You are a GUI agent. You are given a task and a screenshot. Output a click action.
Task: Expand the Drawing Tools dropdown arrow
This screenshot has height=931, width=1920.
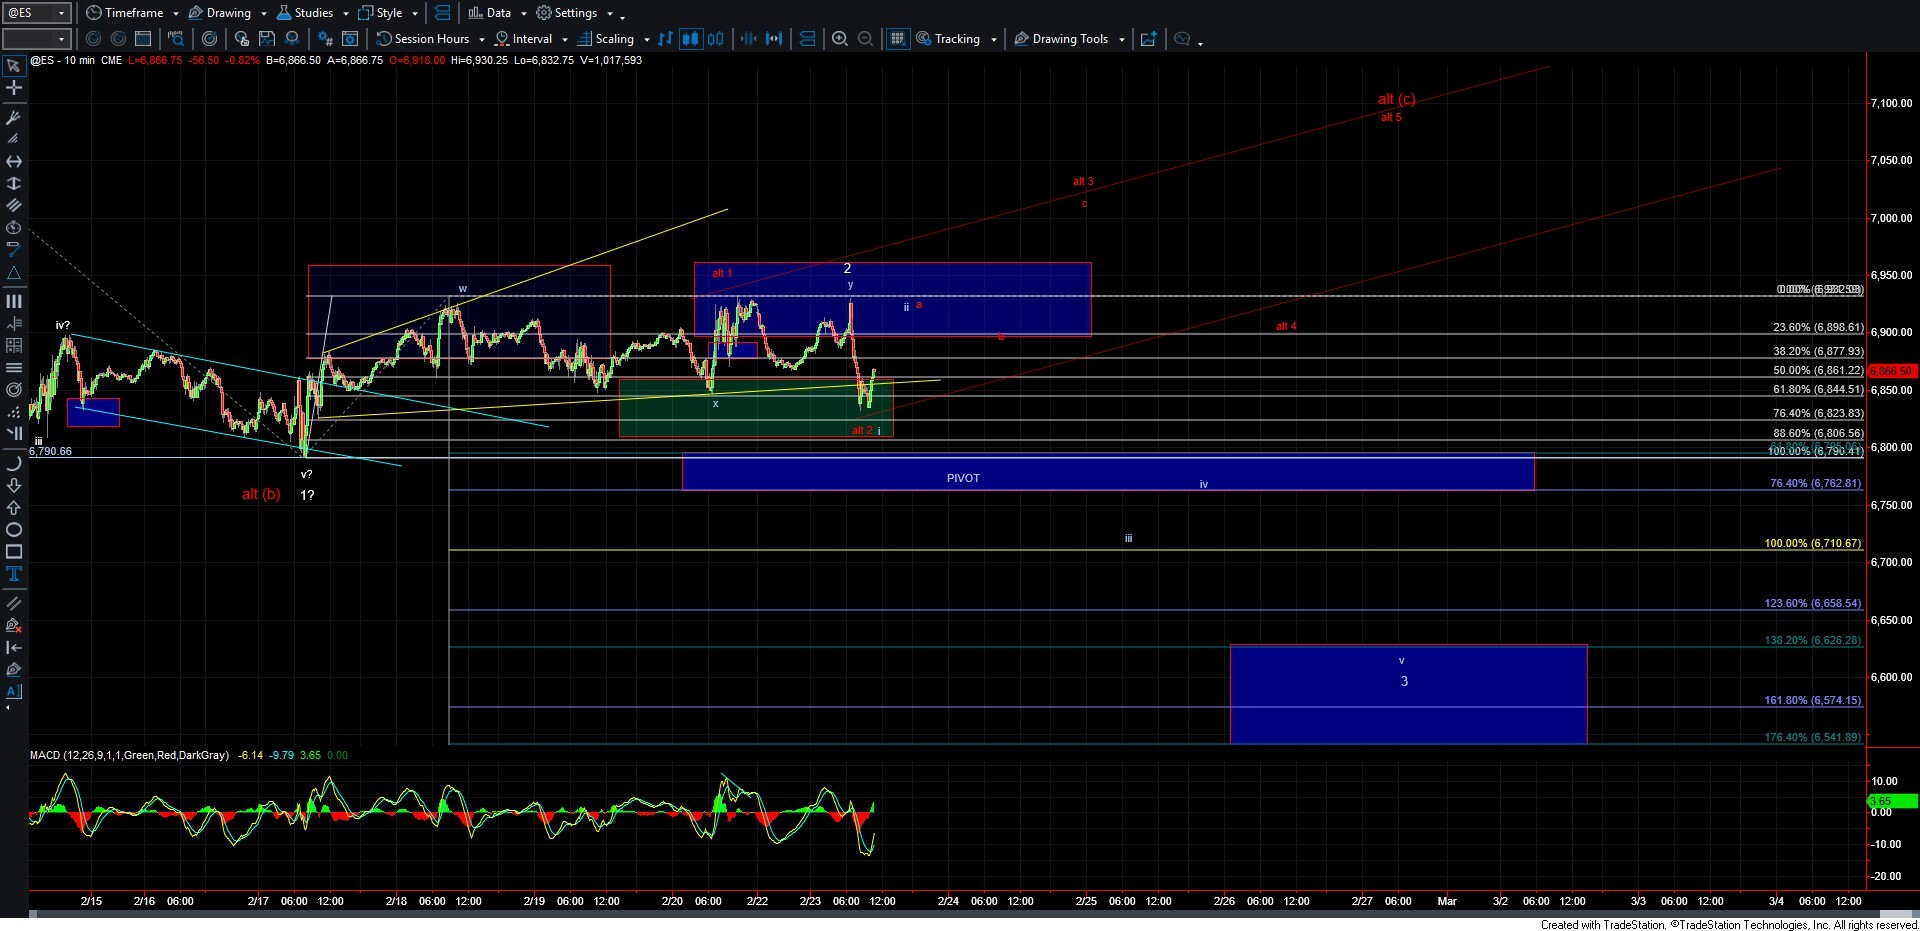click(x=1122, y=40)
